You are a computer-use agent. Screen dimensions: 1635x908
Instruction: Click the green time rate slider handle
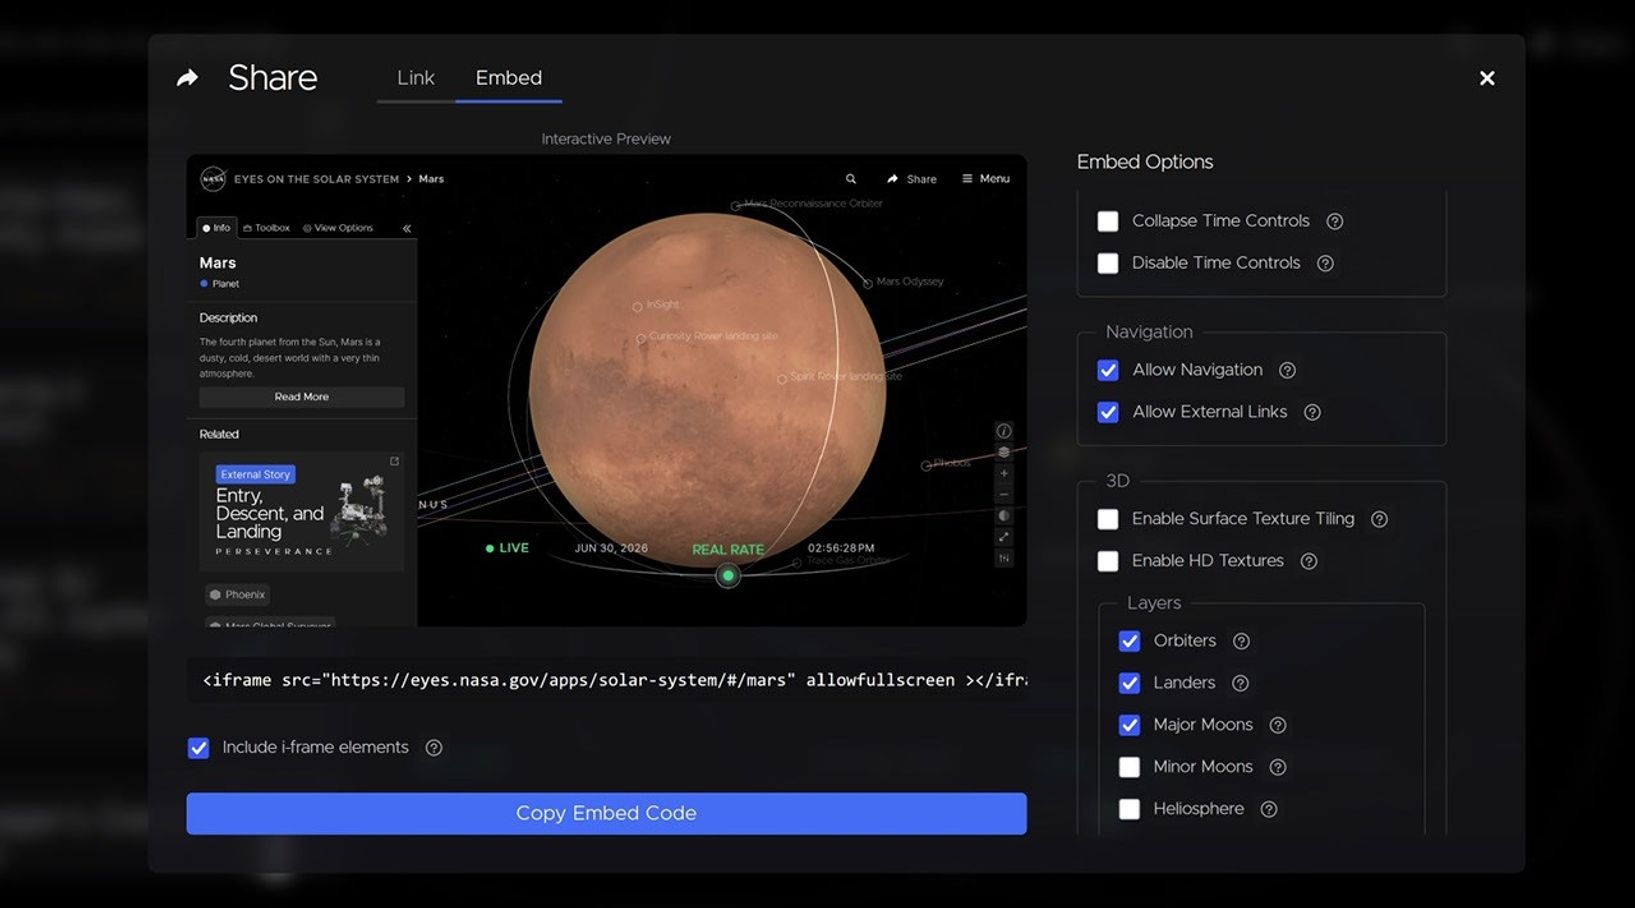click(728, 576)
